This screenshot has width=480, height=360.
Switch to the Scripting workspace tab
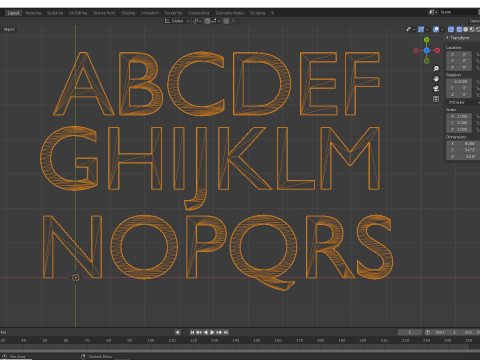257,13
